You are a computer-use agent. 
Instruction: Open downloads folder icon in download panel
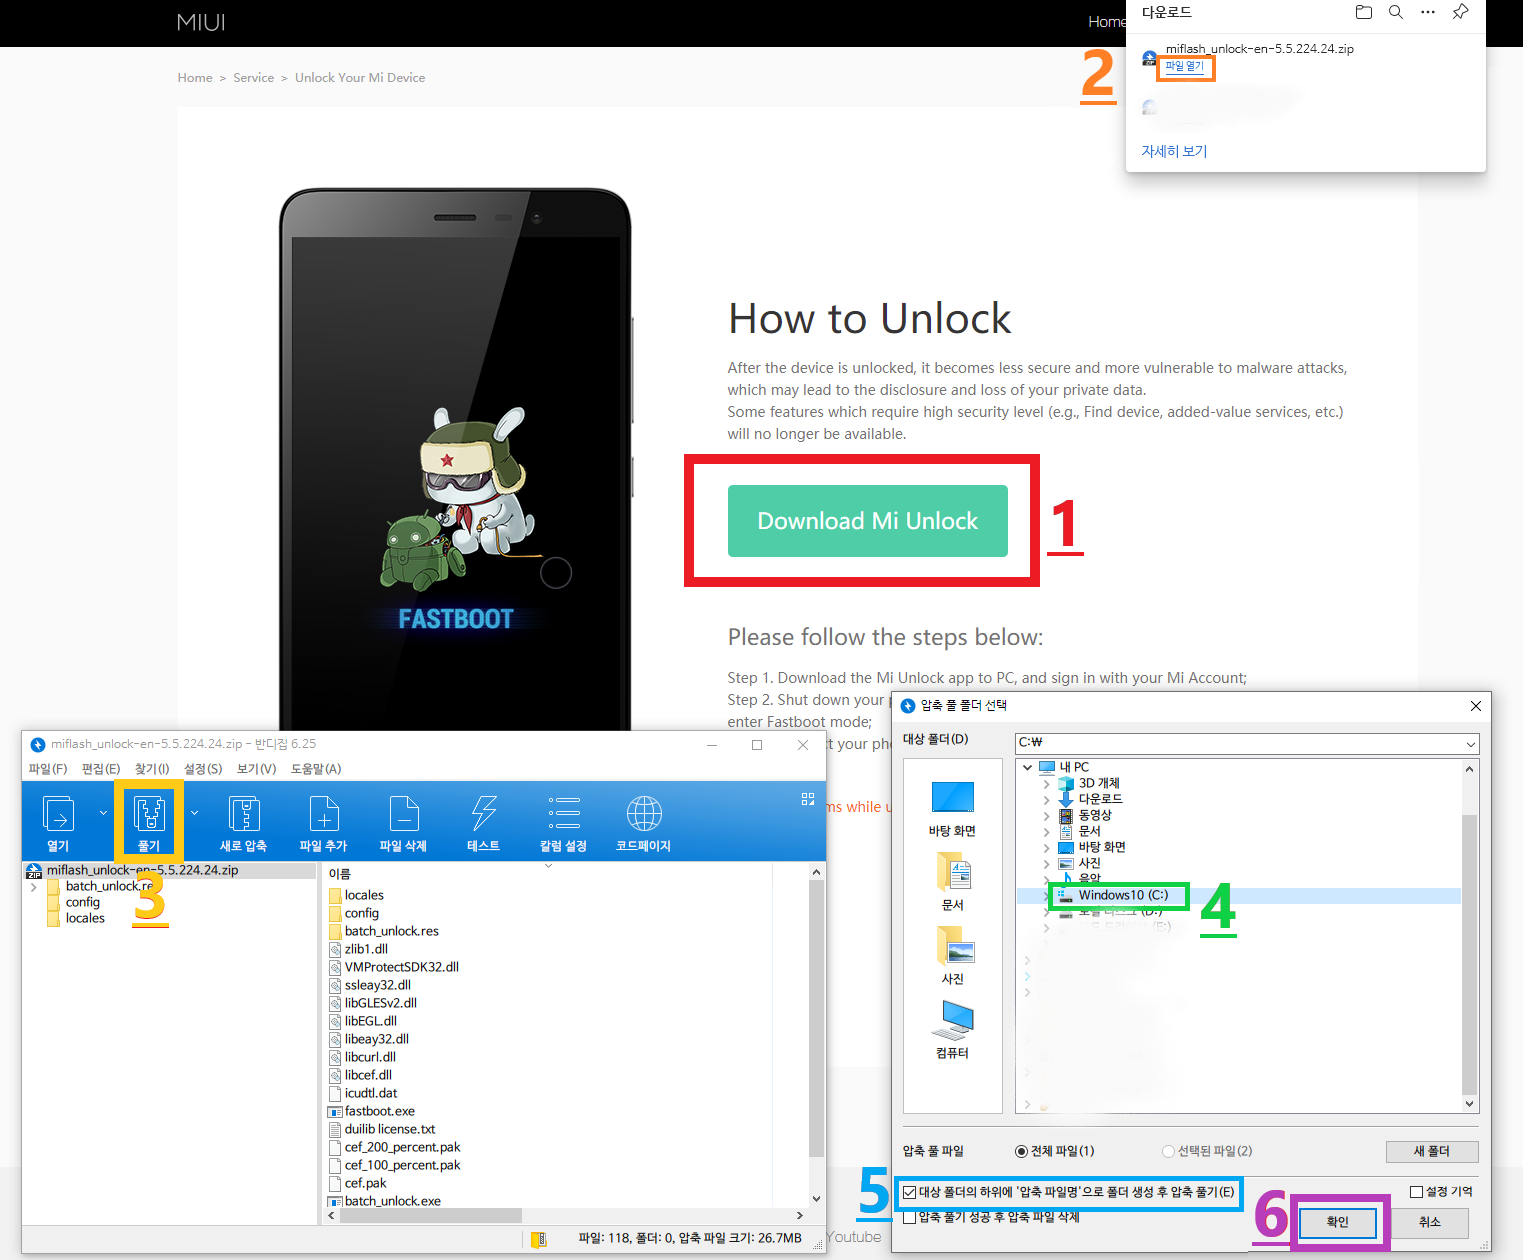point(1364,12)
